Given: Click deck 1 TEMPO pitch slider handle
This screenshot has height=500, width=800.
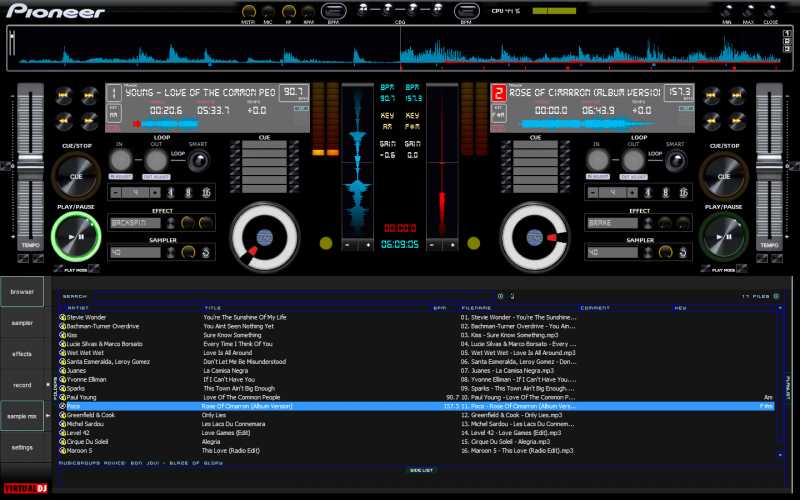Looking at the screenshot, I should coord(31,166).
